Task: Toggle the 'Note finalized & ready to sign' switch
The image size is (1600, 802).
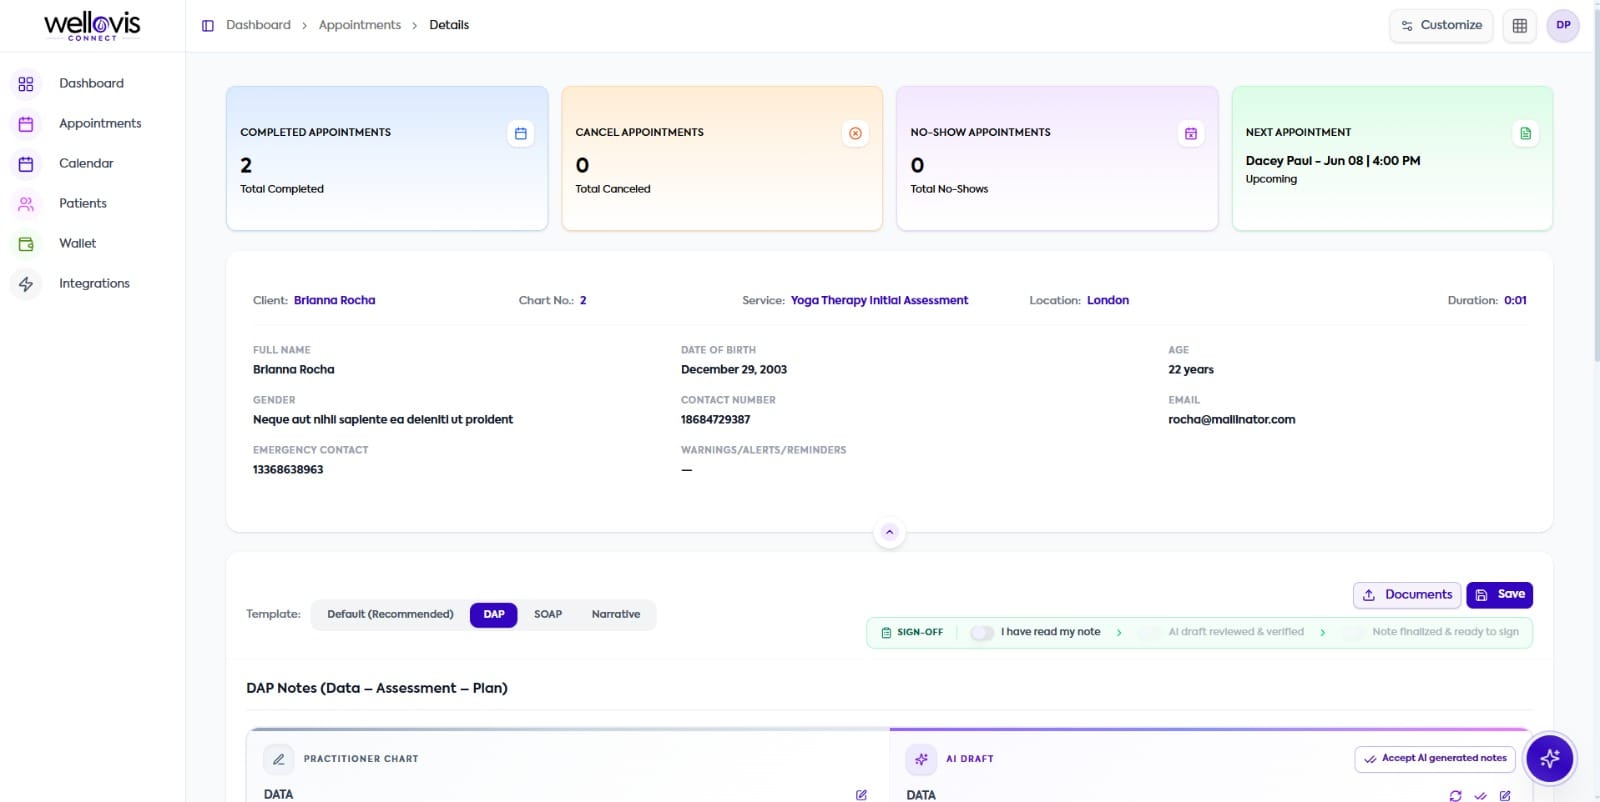Action: (x=1354, y=633)
